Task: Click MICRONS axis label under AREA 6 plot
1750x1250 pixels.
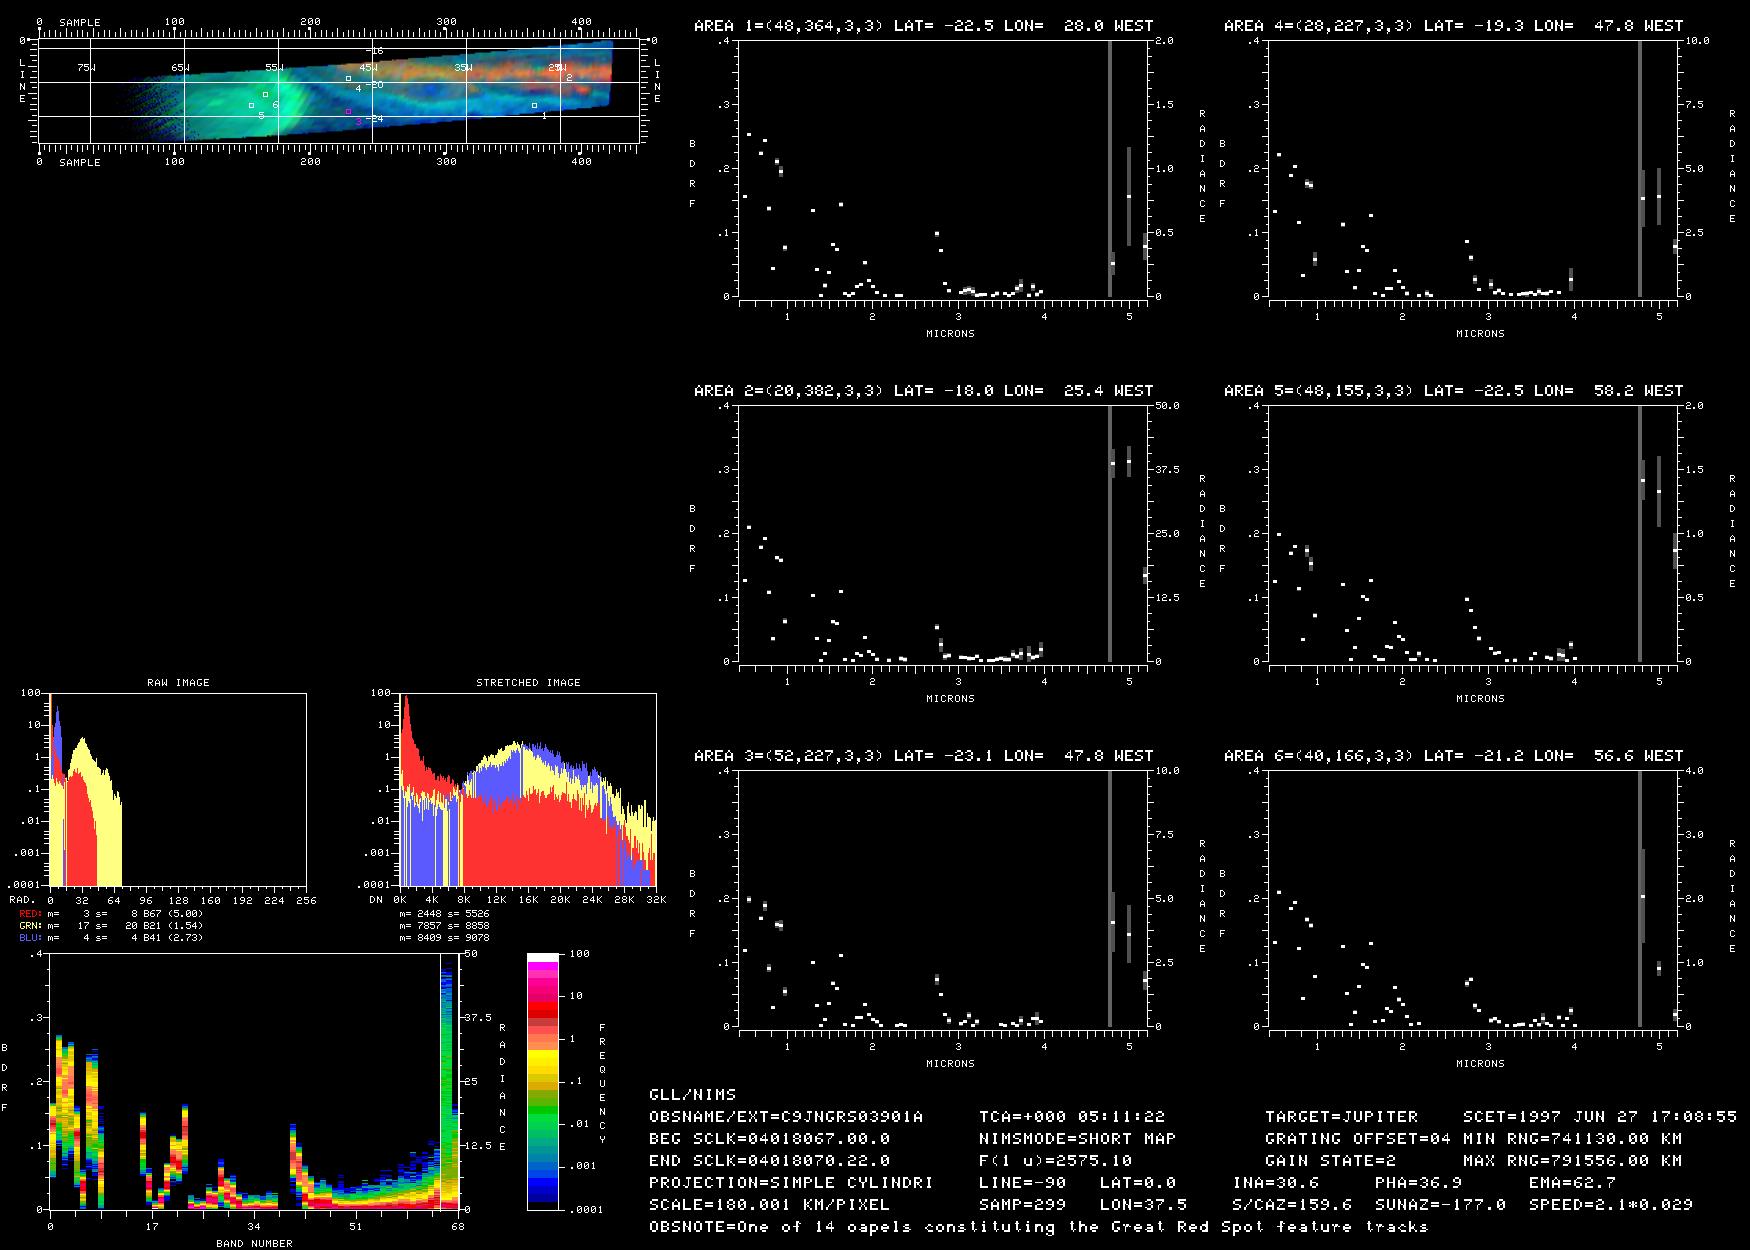Action: click(x=1480, y=1064)
